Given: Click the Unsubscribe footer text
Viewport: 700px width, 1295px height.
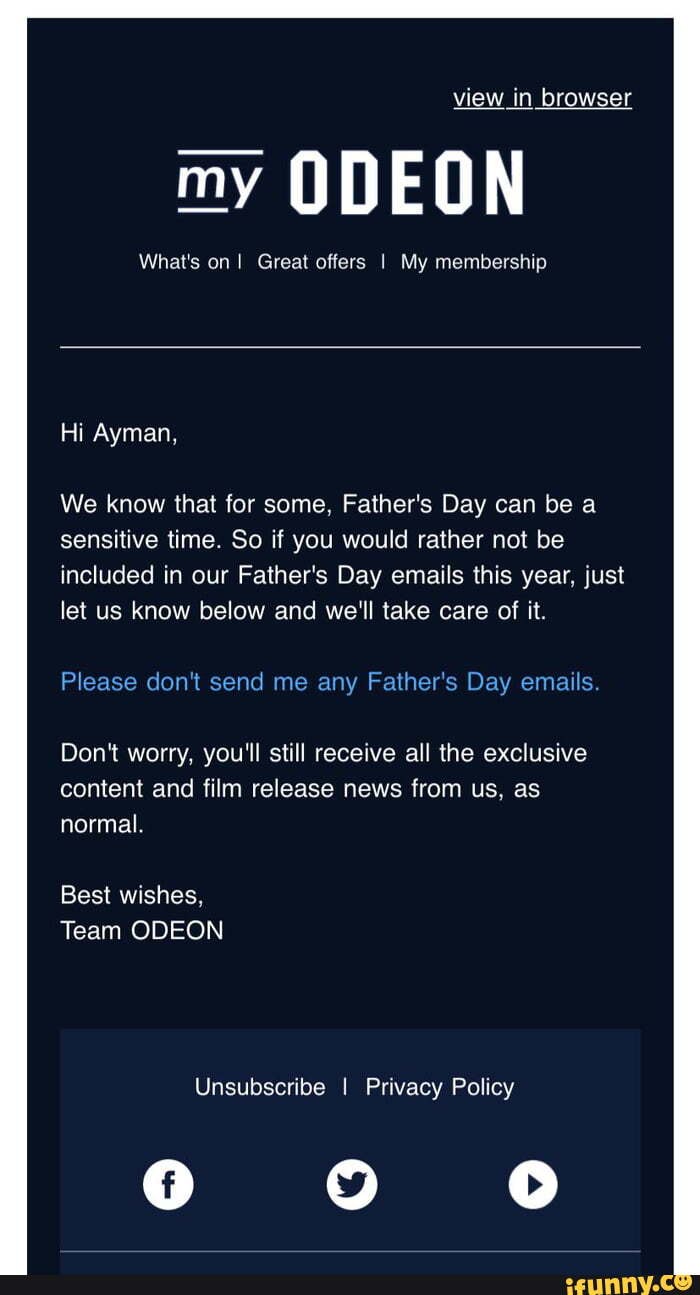Looking at the screenshot, I should (x=260, y=1087).
